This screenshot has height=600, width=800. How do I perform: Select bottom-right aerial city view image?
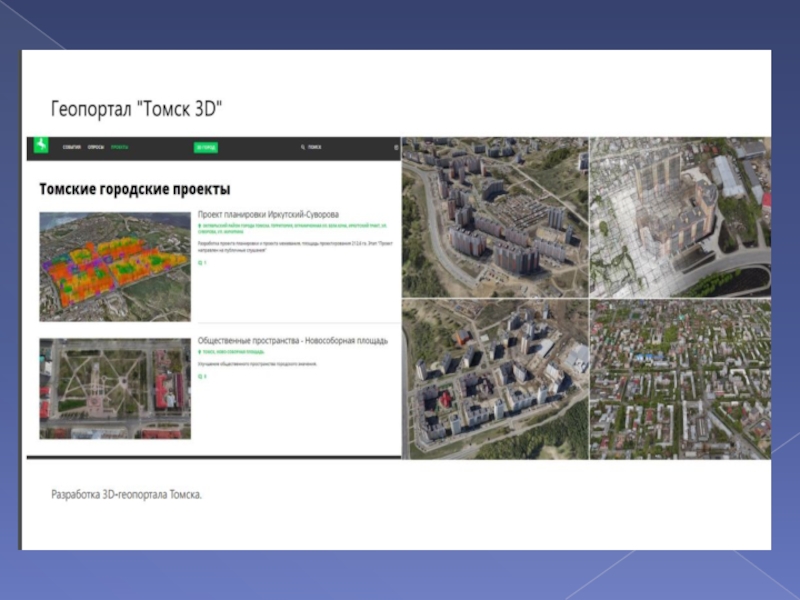[680, 379]
